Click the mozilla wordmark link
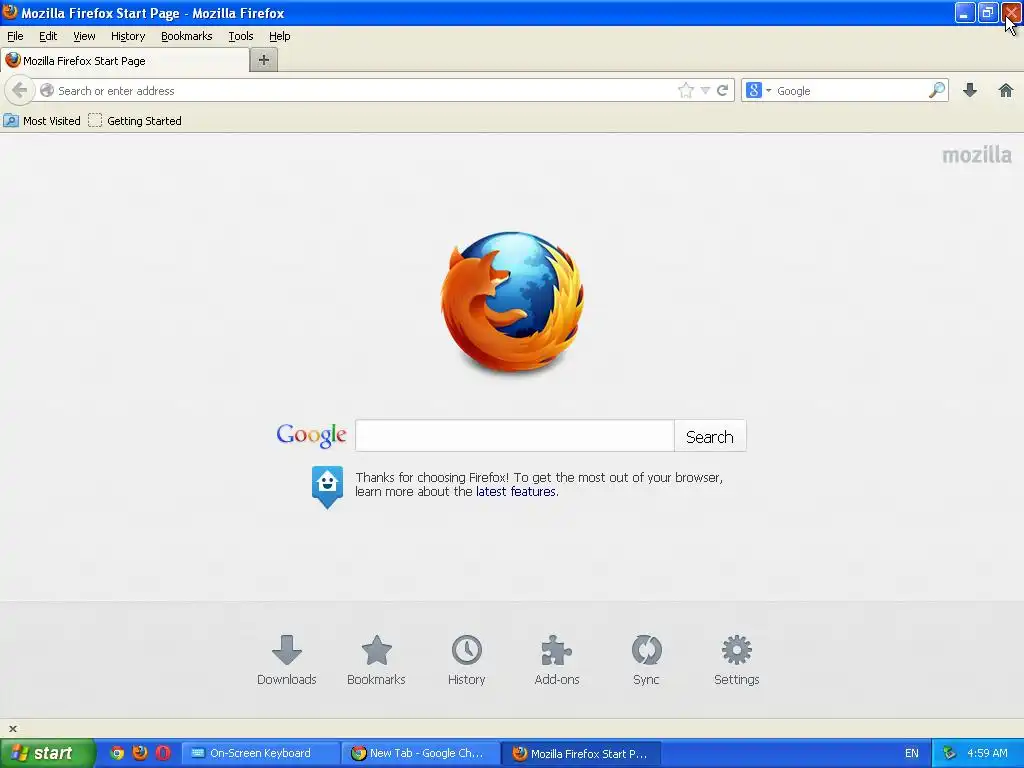 click(977, 155)
